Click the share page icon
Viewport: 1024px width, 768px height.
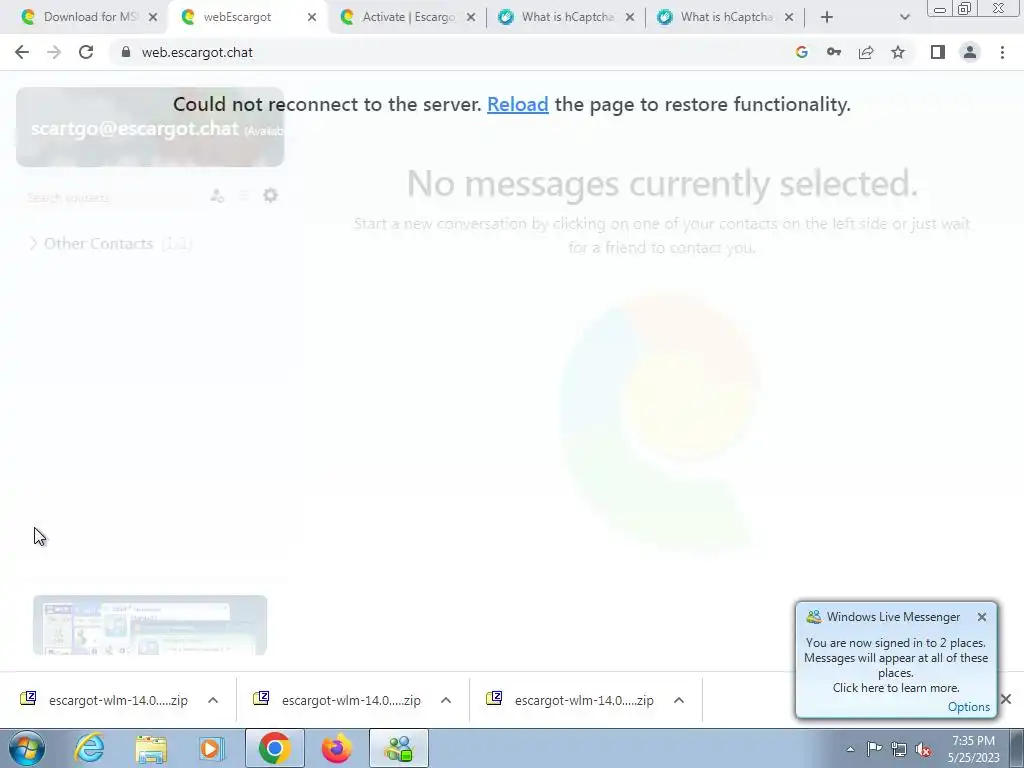866,52
